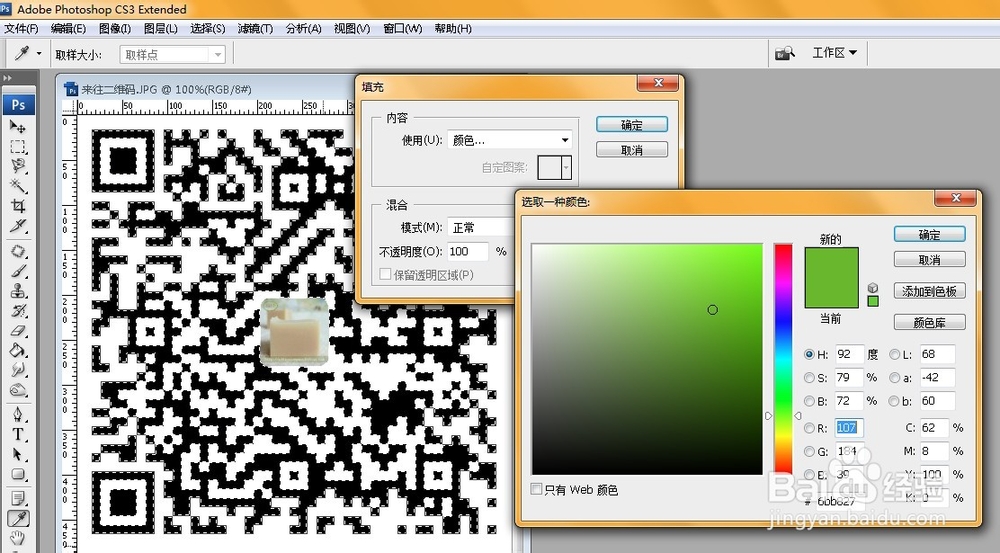Click 确定 in the 填充 dialog
Image resolution: width=1000 pixels, height=553 pixels.
(632, 124)
